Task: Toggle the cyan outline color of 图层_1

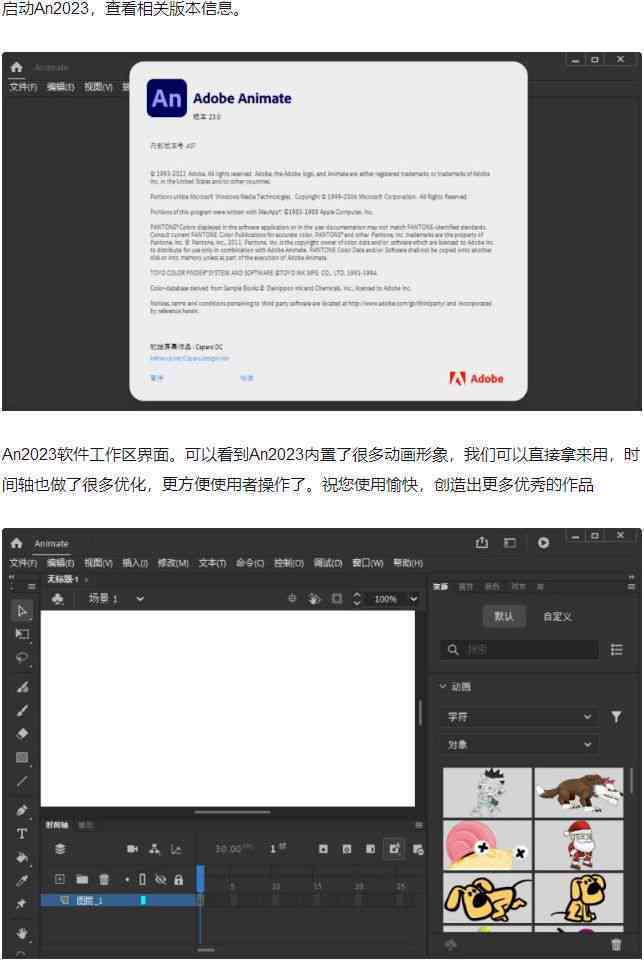Action: 143,900
